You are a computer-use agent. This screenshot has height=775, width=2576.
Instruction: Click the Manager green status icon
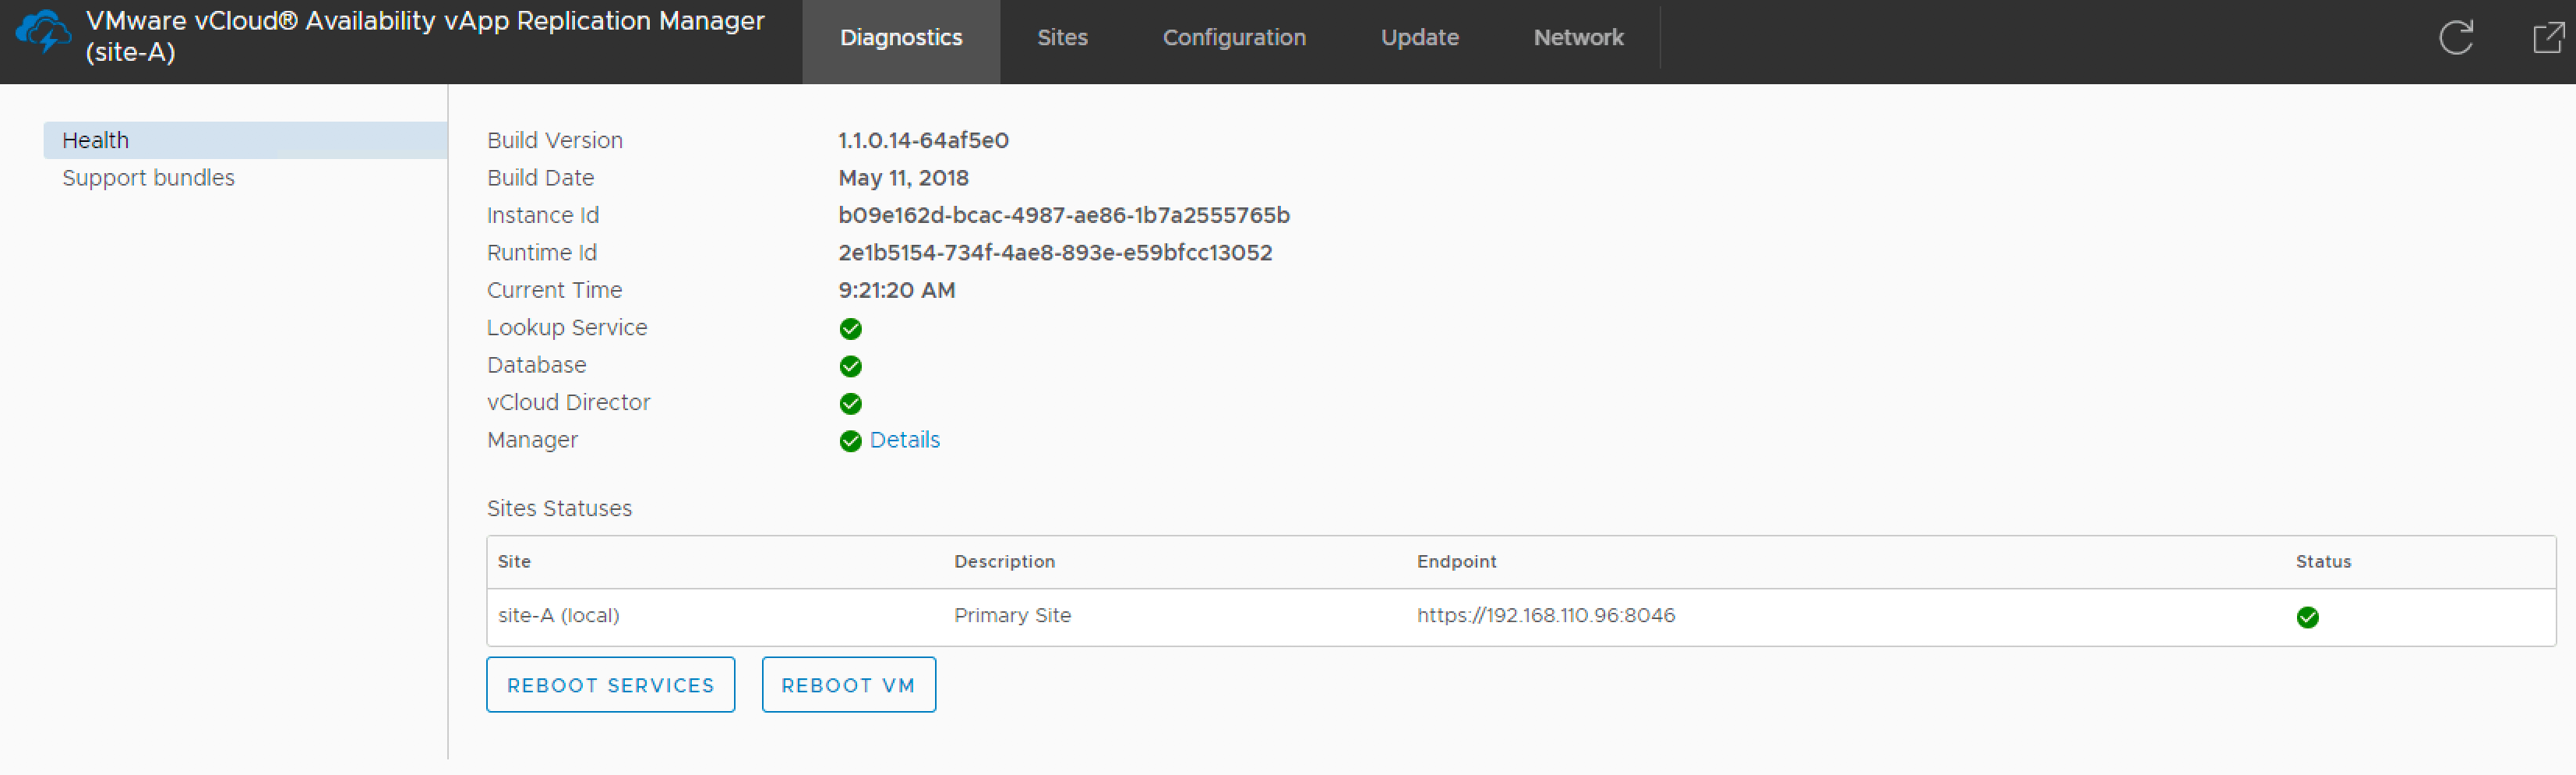(x=850, y=441)
